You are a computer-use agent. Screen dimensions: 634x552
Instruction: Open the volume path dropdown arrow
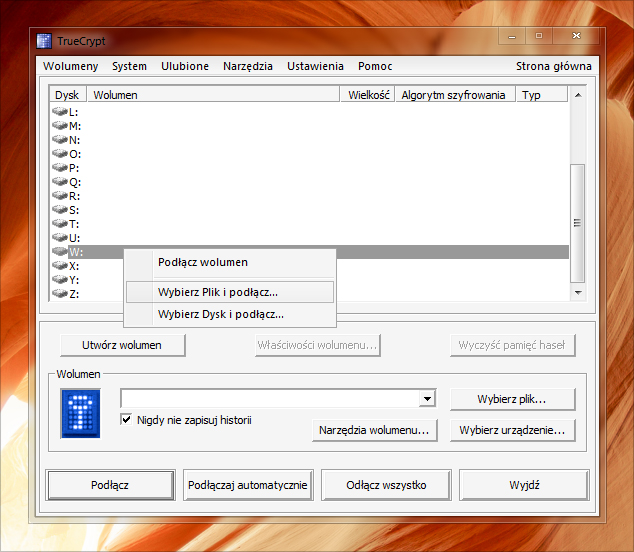click(x=427, y=399)
